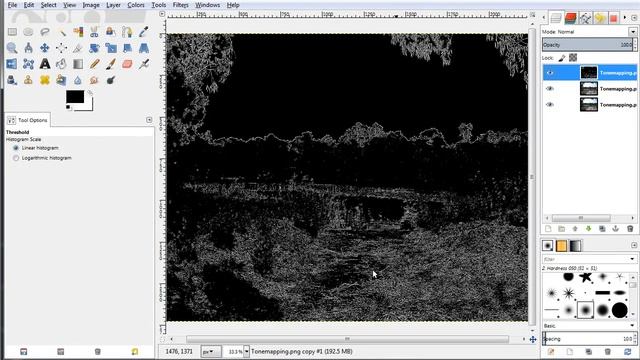
Task: Click the black foreground color swatch
Action: click(75, 97)
